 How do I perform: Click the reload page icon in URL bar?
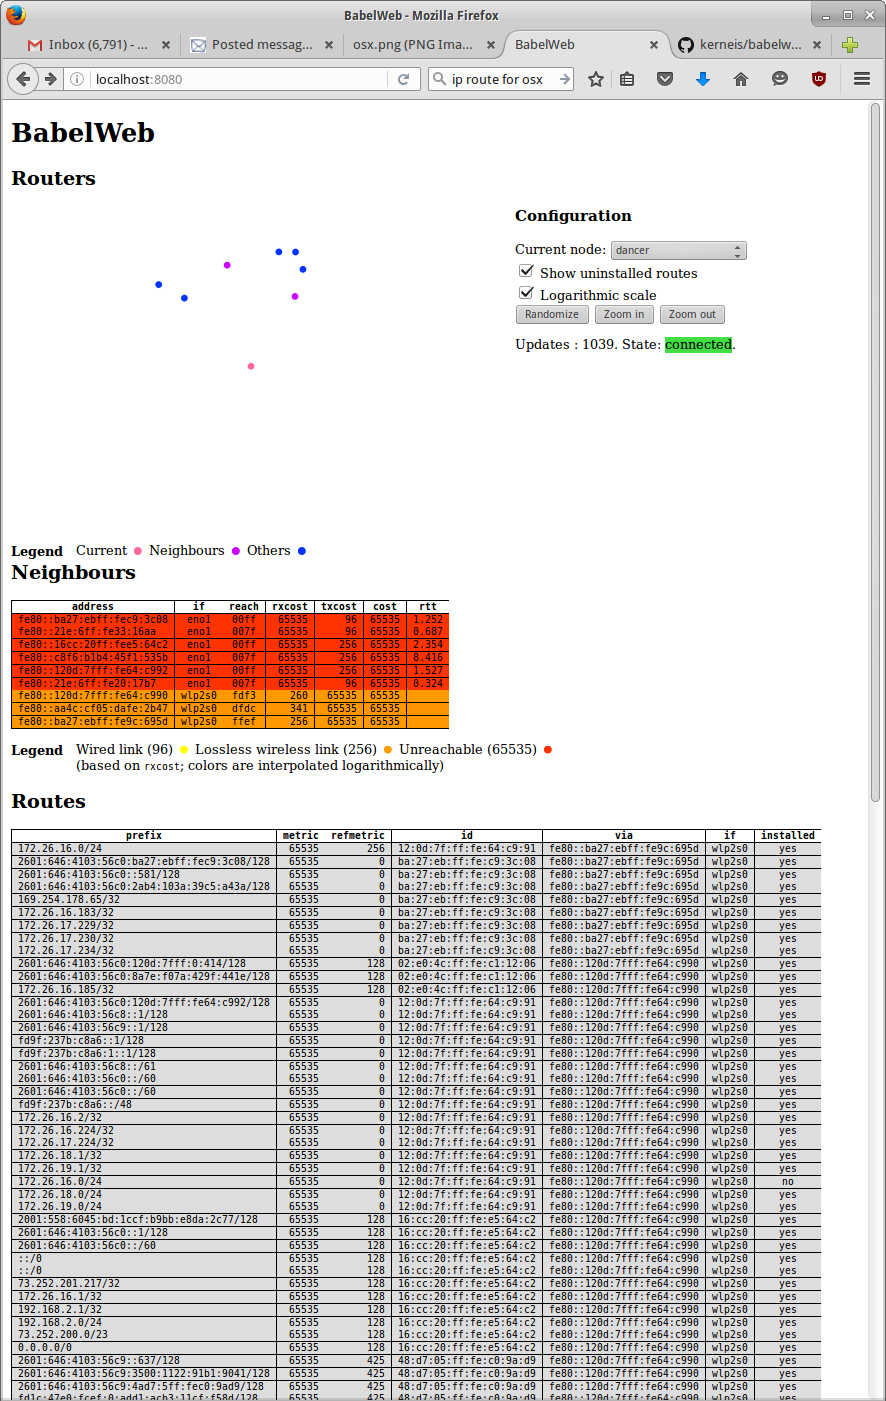pos(404,79)
